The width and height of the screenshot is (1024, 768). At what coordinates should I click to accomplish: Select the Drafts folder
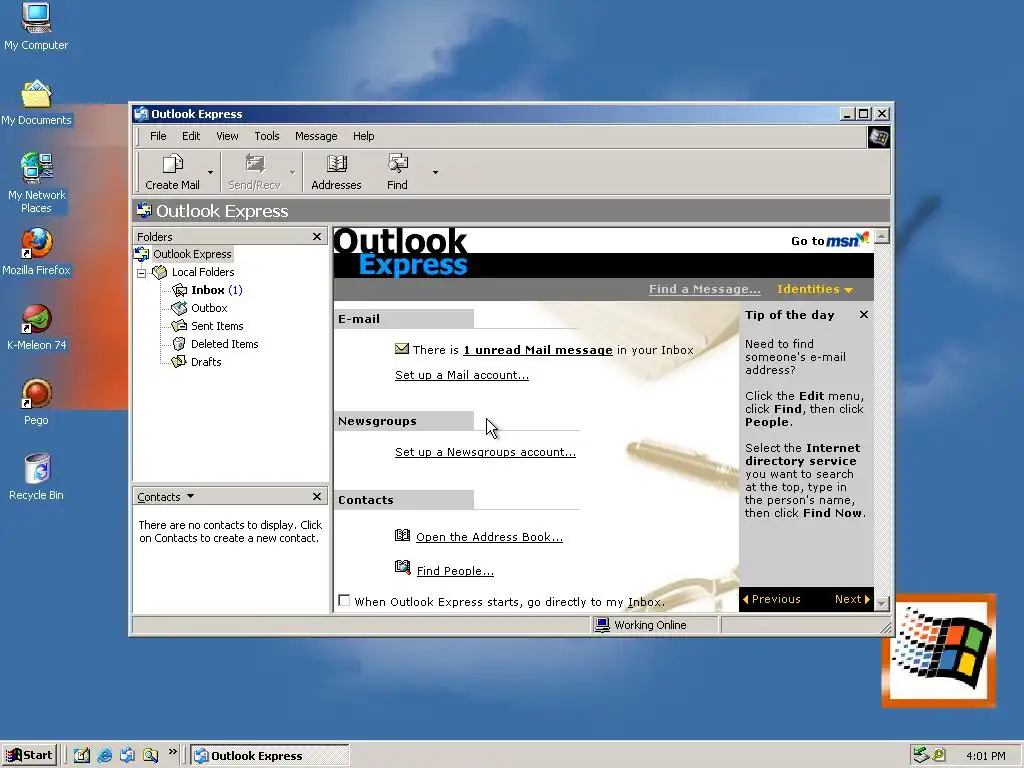(x=205, y=362)
